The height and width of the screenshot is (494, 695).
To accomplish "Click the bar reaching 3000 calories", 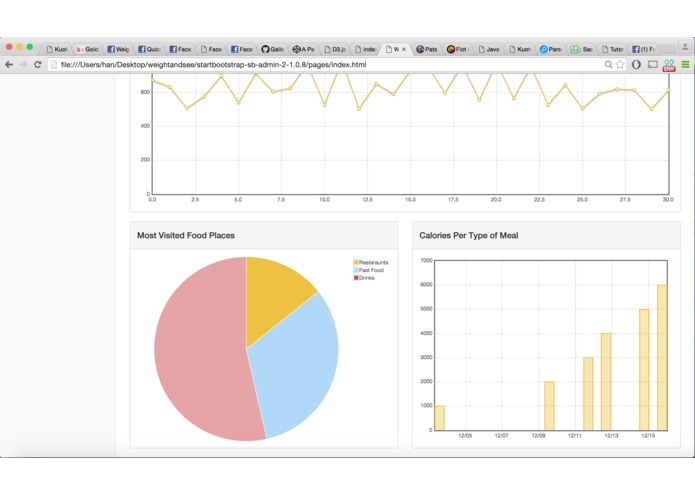I will click(588, 394).
